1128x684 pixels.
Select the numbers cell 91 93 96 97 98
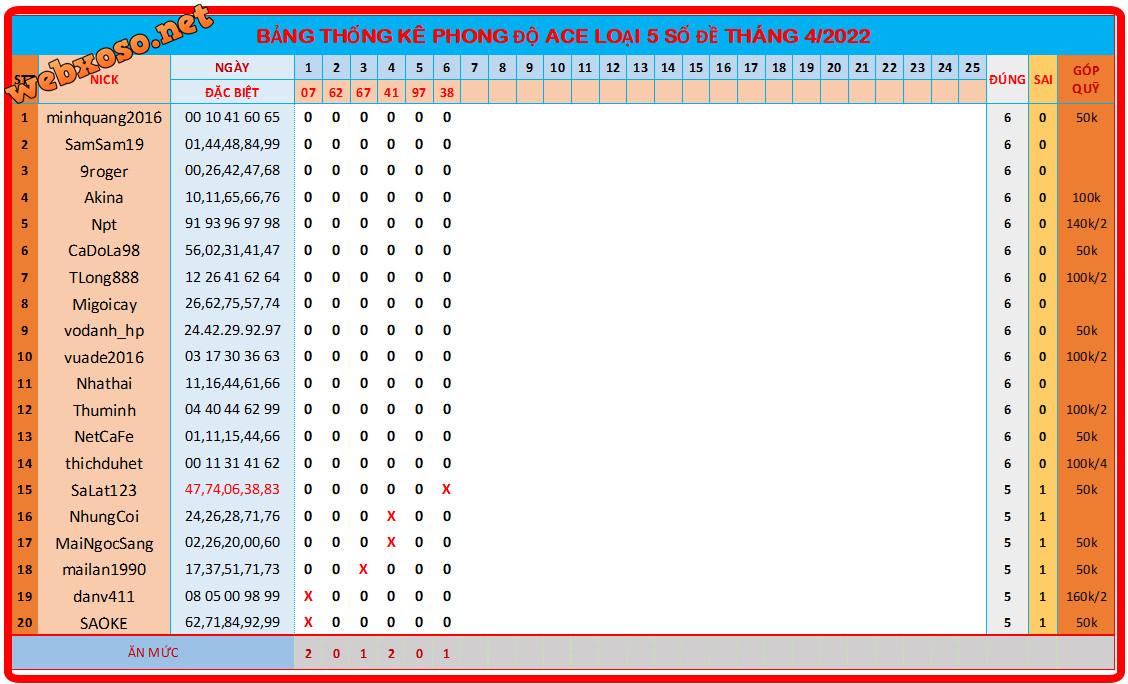232,224
